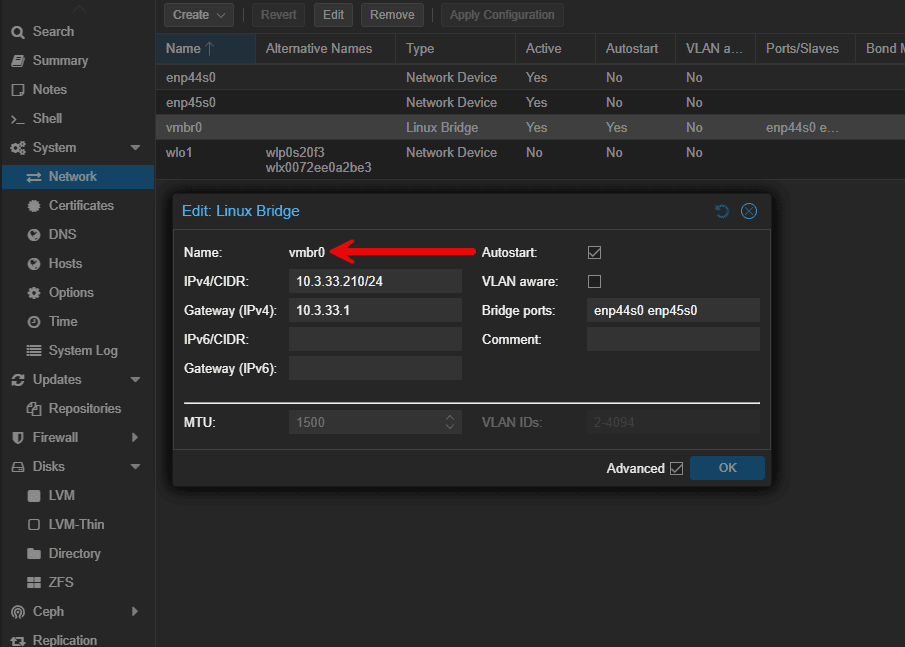905x647 pixels.
Task: Click into the Comment input field
Action: [672, 339]
